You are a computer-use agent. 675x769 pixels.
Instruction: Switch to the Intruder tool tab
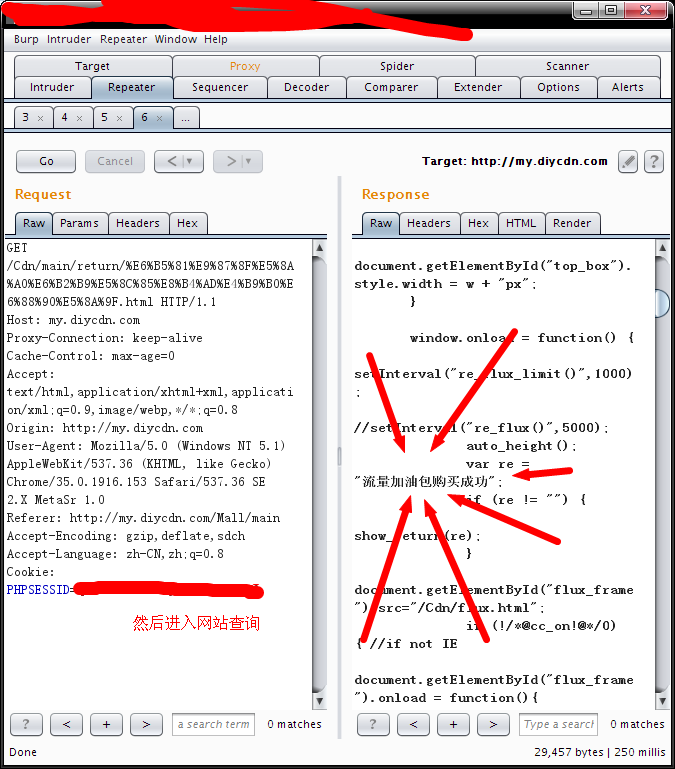52,87
